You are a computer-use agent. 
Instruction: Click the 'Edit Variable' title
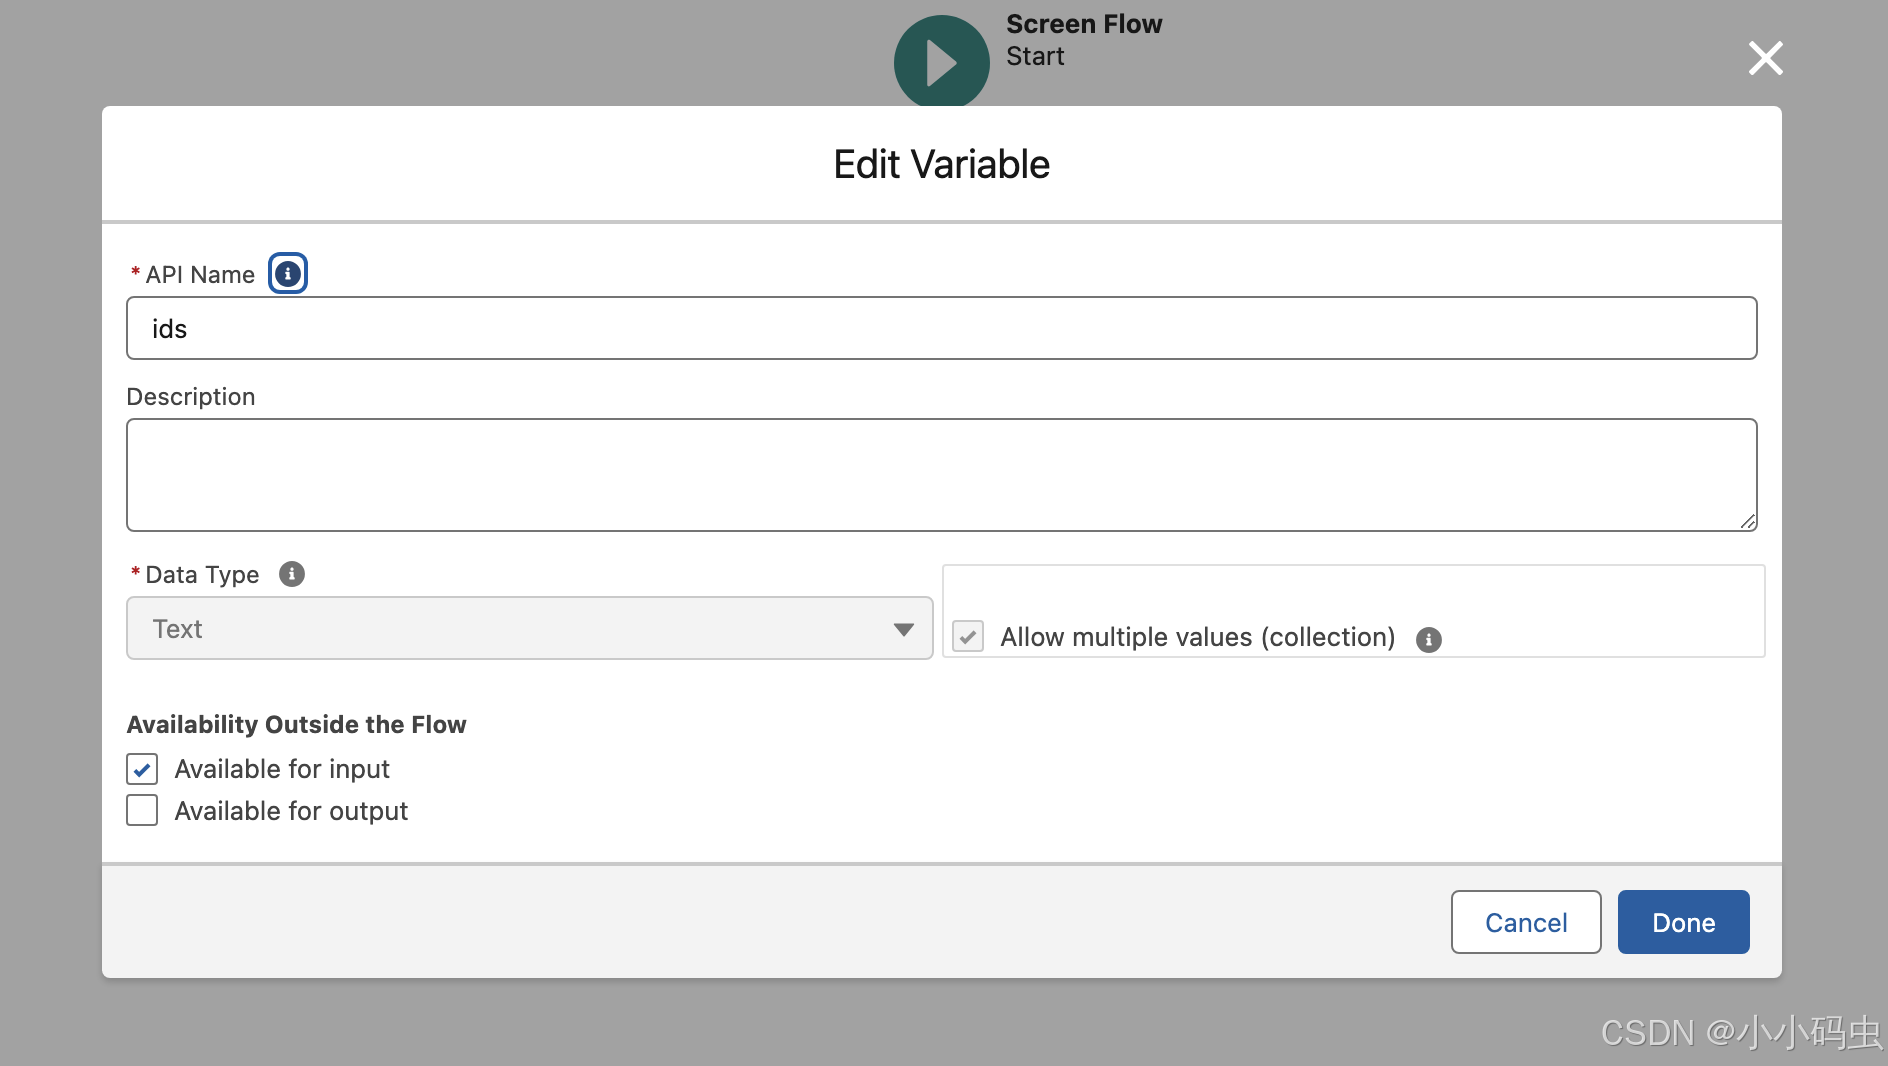pyautogui.click(x=941, y=164)
